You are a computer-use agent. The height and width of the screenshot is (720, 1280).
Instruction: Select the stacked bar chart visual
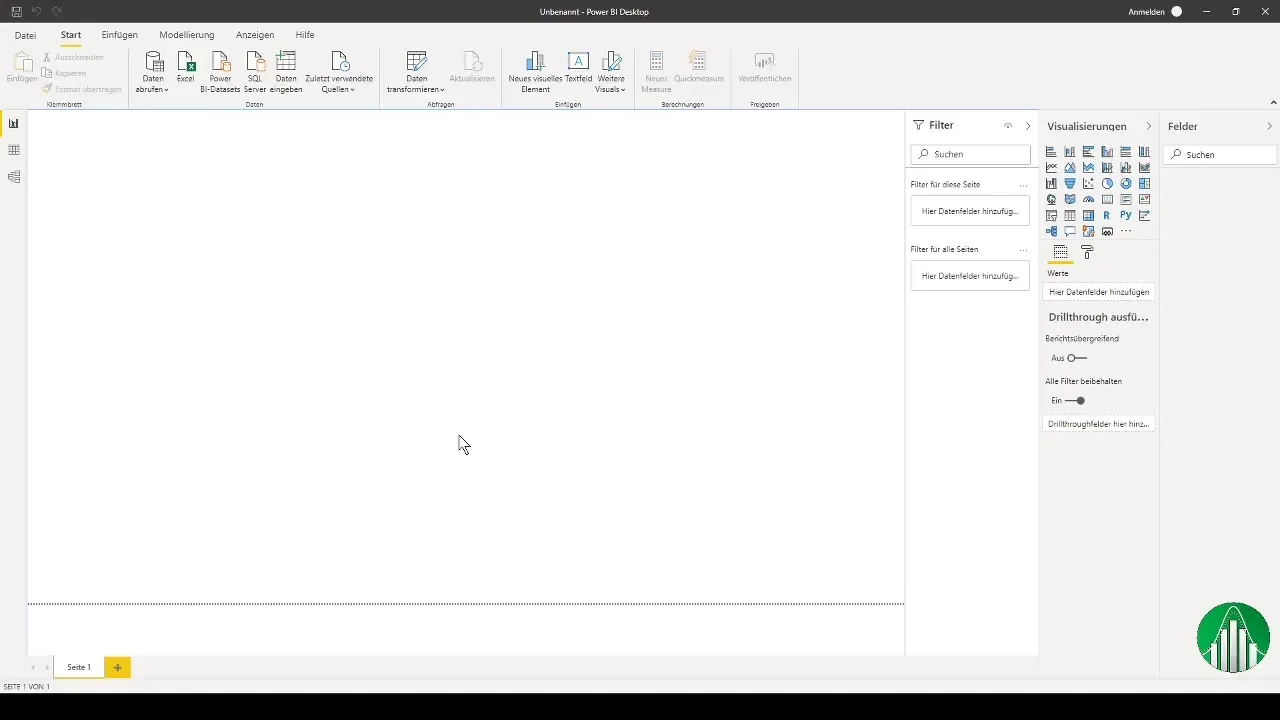1051,152
